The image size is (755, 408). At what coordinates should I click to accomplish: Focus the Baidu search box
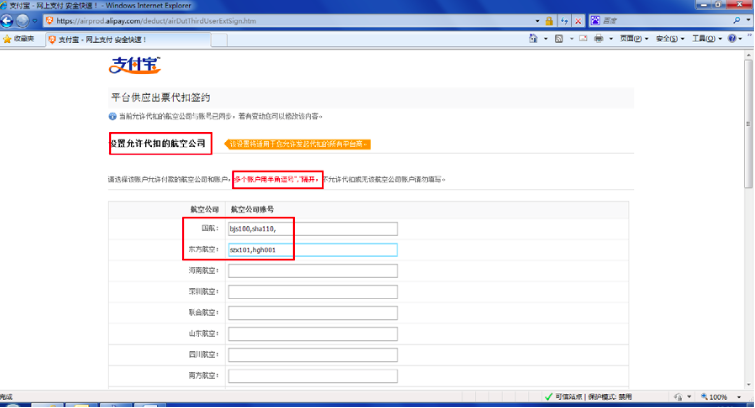click(x=664, y=21)
